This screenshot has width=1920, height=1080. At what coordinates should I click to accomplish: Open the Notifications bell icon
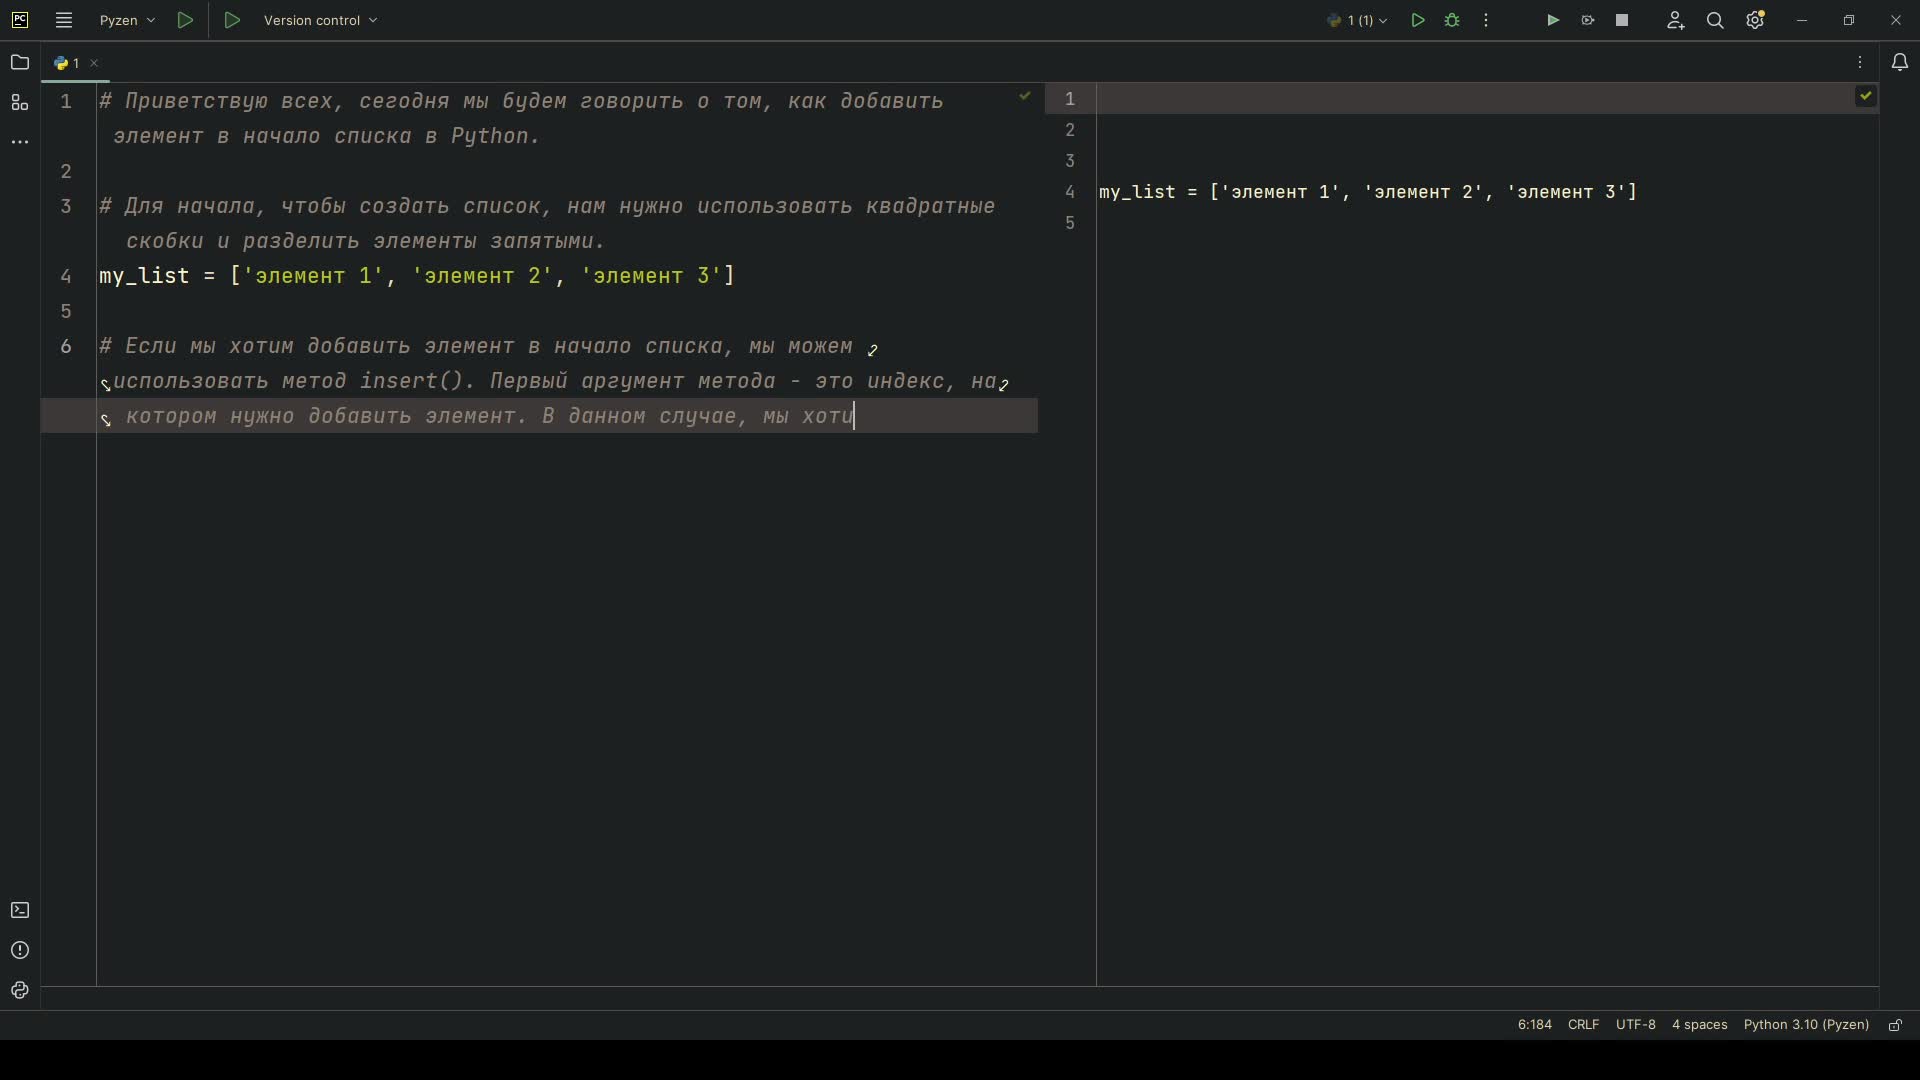pyautogui.click(x=1900, y=62)
